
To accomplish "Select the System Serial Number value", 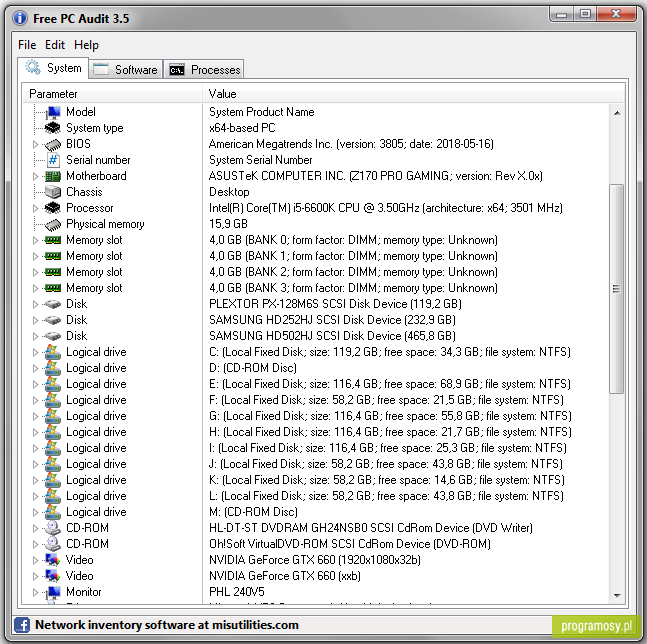I will (x=261, y=160).
